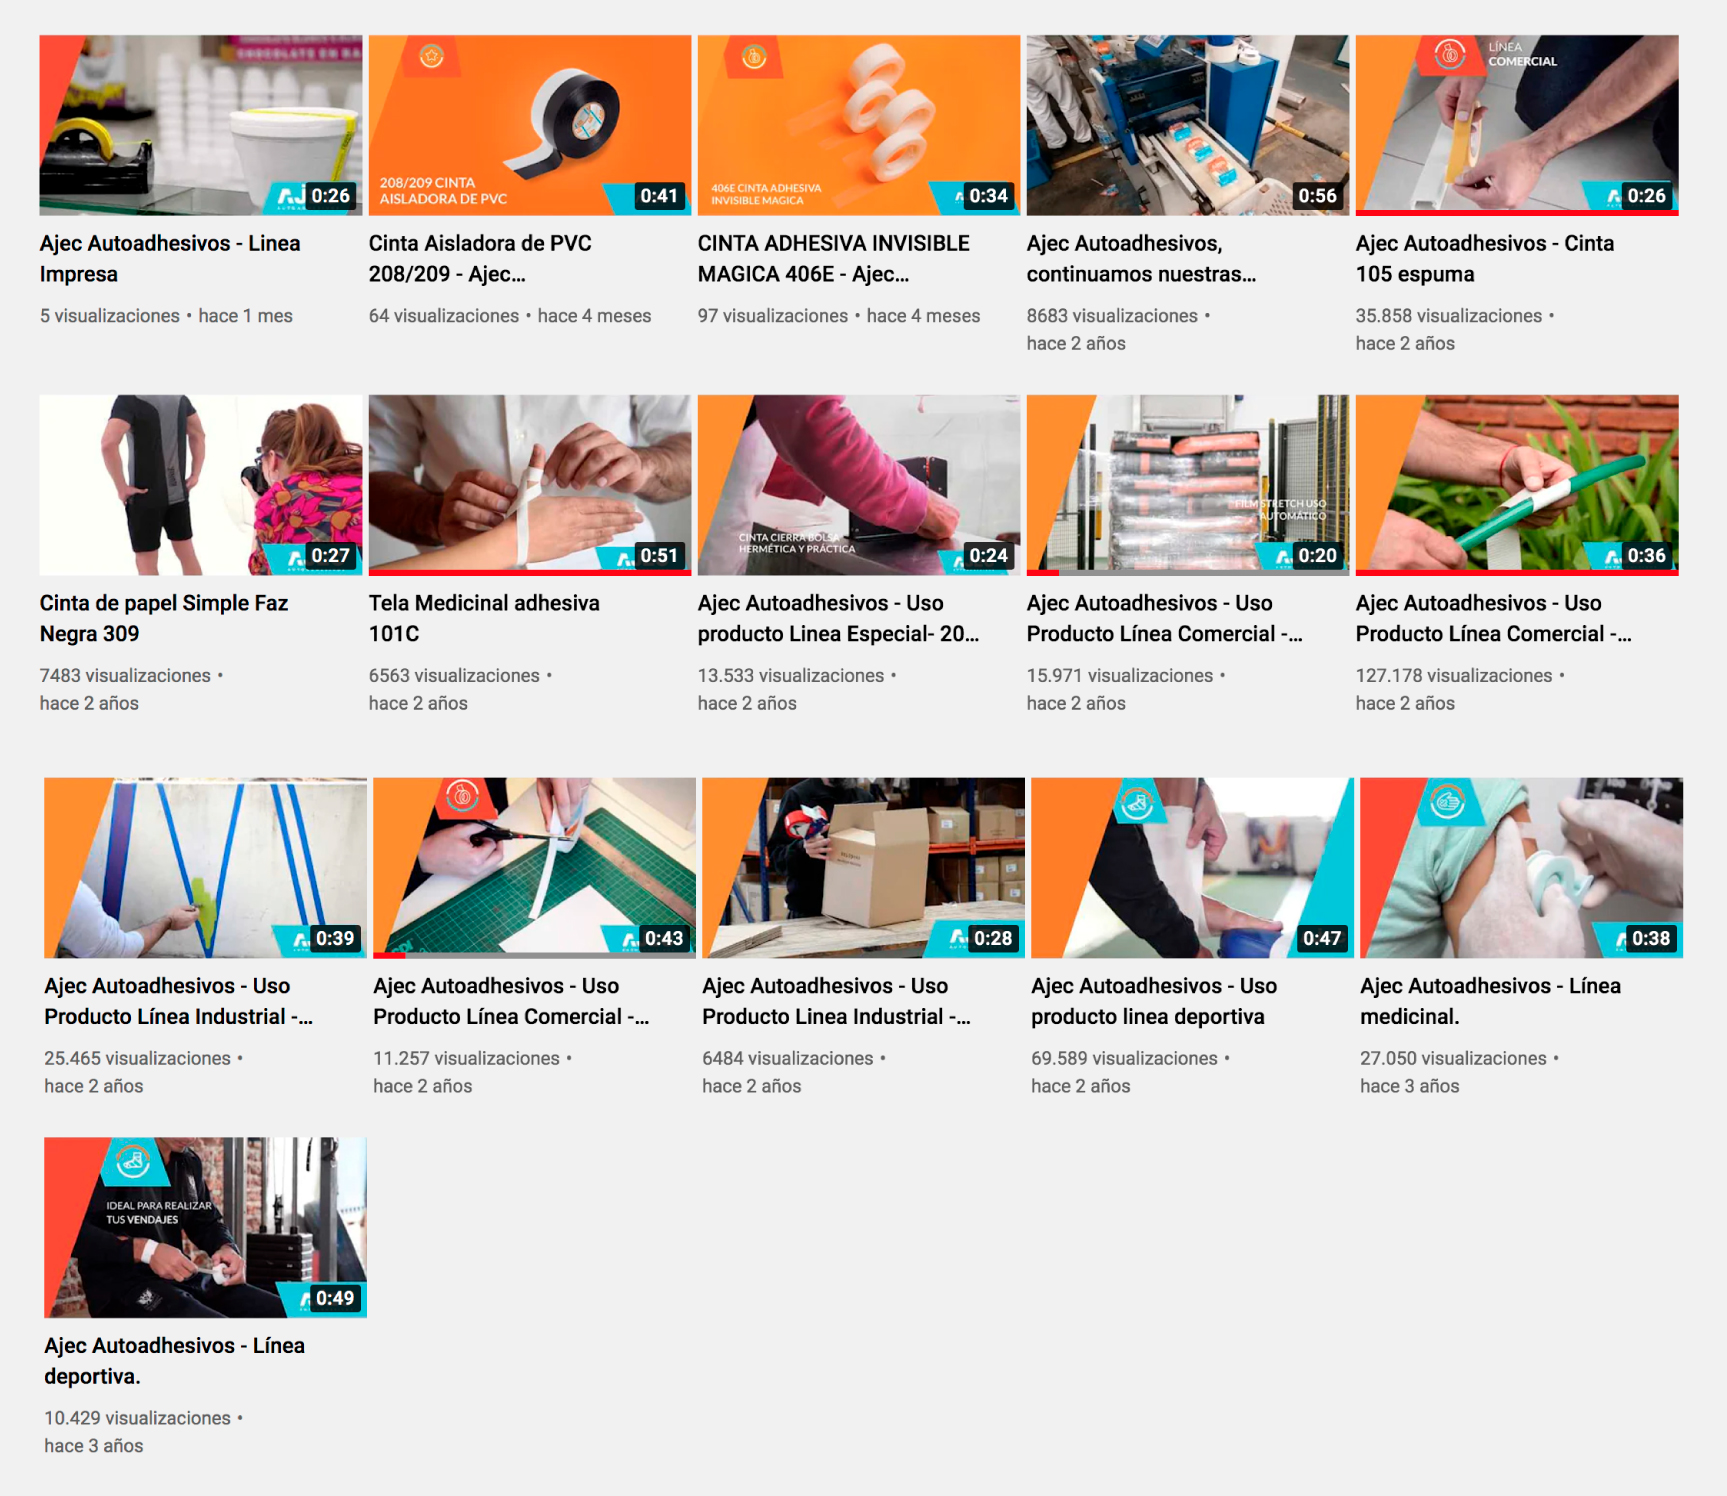Open the Cinta 105 espuma video thumbnail
This screenshot has height=1496, width=1727.
[x=1517, y=125]
